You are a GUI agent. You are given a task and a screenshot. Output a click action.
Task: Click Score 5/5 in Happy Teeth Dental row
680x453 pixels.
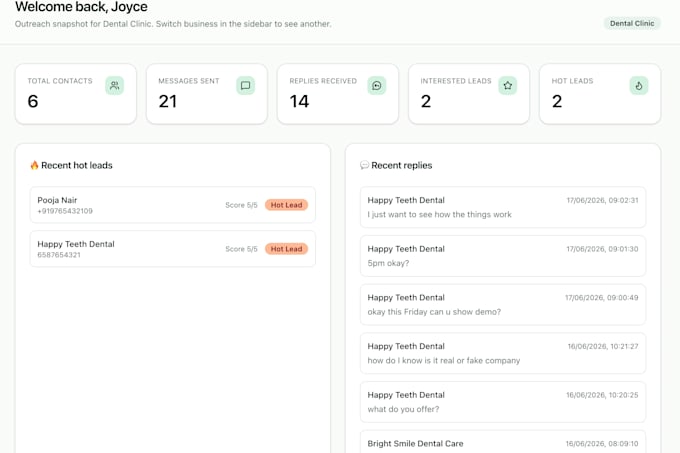(x=241, y=249)
